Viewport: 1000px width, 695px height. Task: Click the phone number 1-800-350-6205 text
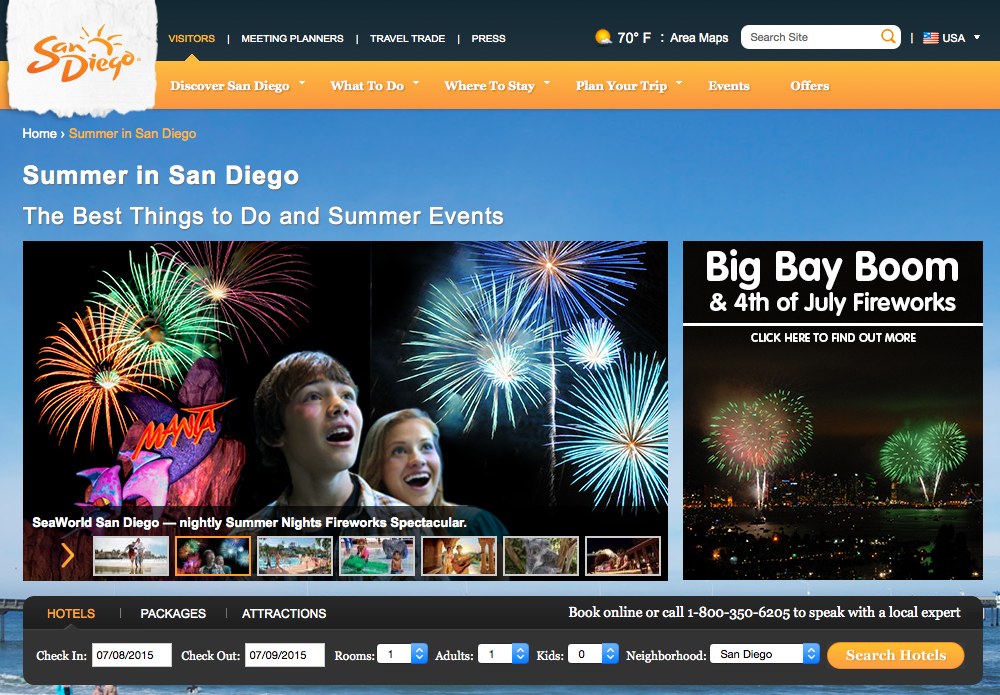point(738,613)
